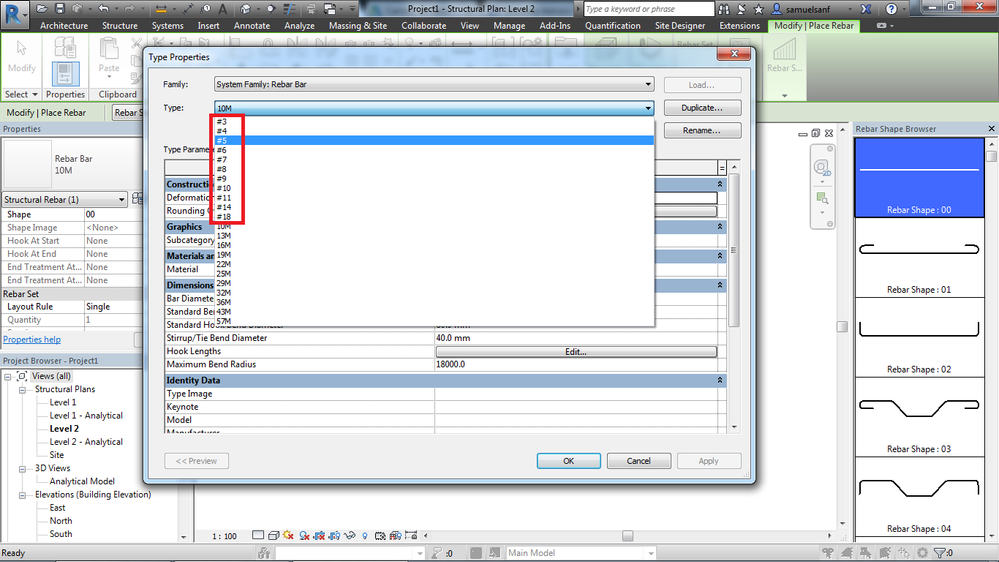999x562 pixels.
Task: Click the 2D navigation wheel icon
Action: tap(822, 168)
